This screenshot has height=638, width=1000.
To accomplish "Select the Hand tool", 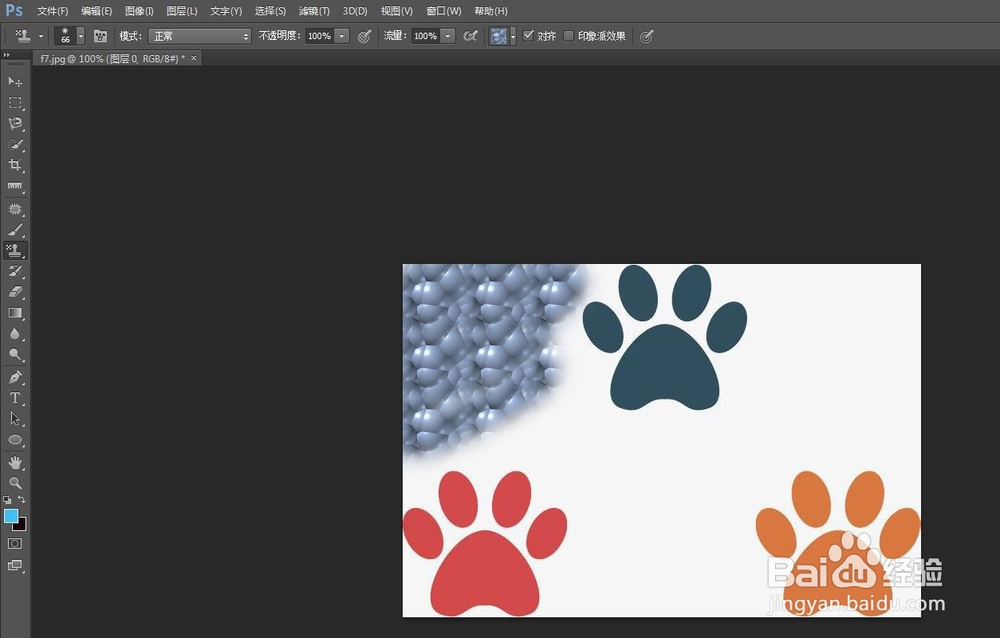I will 15,463.
